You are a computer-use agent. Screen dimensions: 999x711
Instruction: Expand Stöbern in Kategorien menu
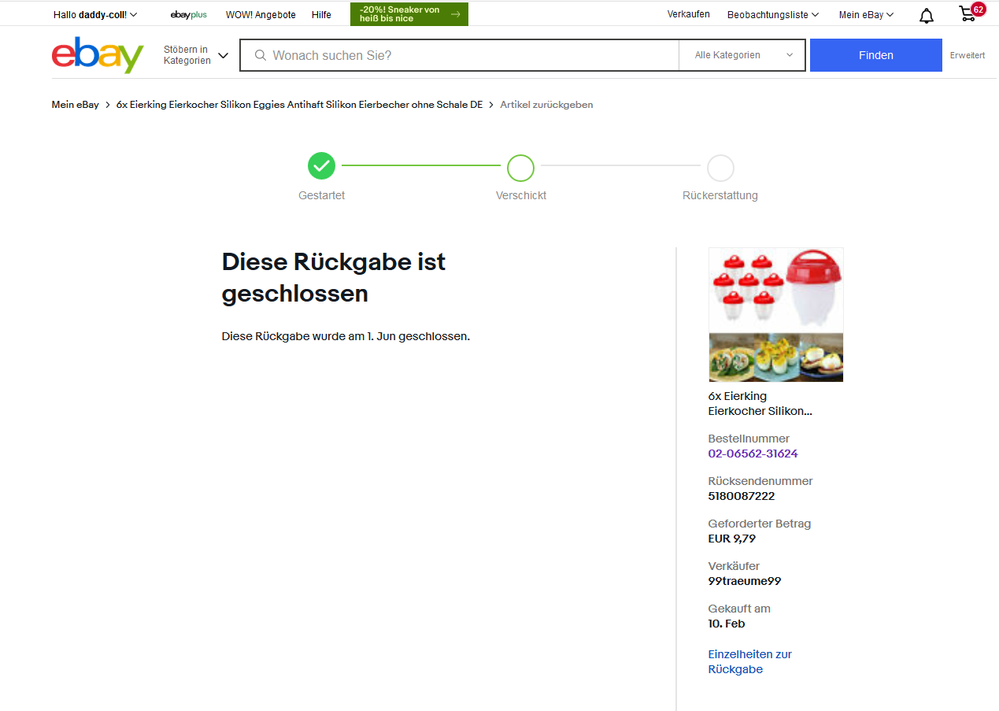click(x=196, y=55)
